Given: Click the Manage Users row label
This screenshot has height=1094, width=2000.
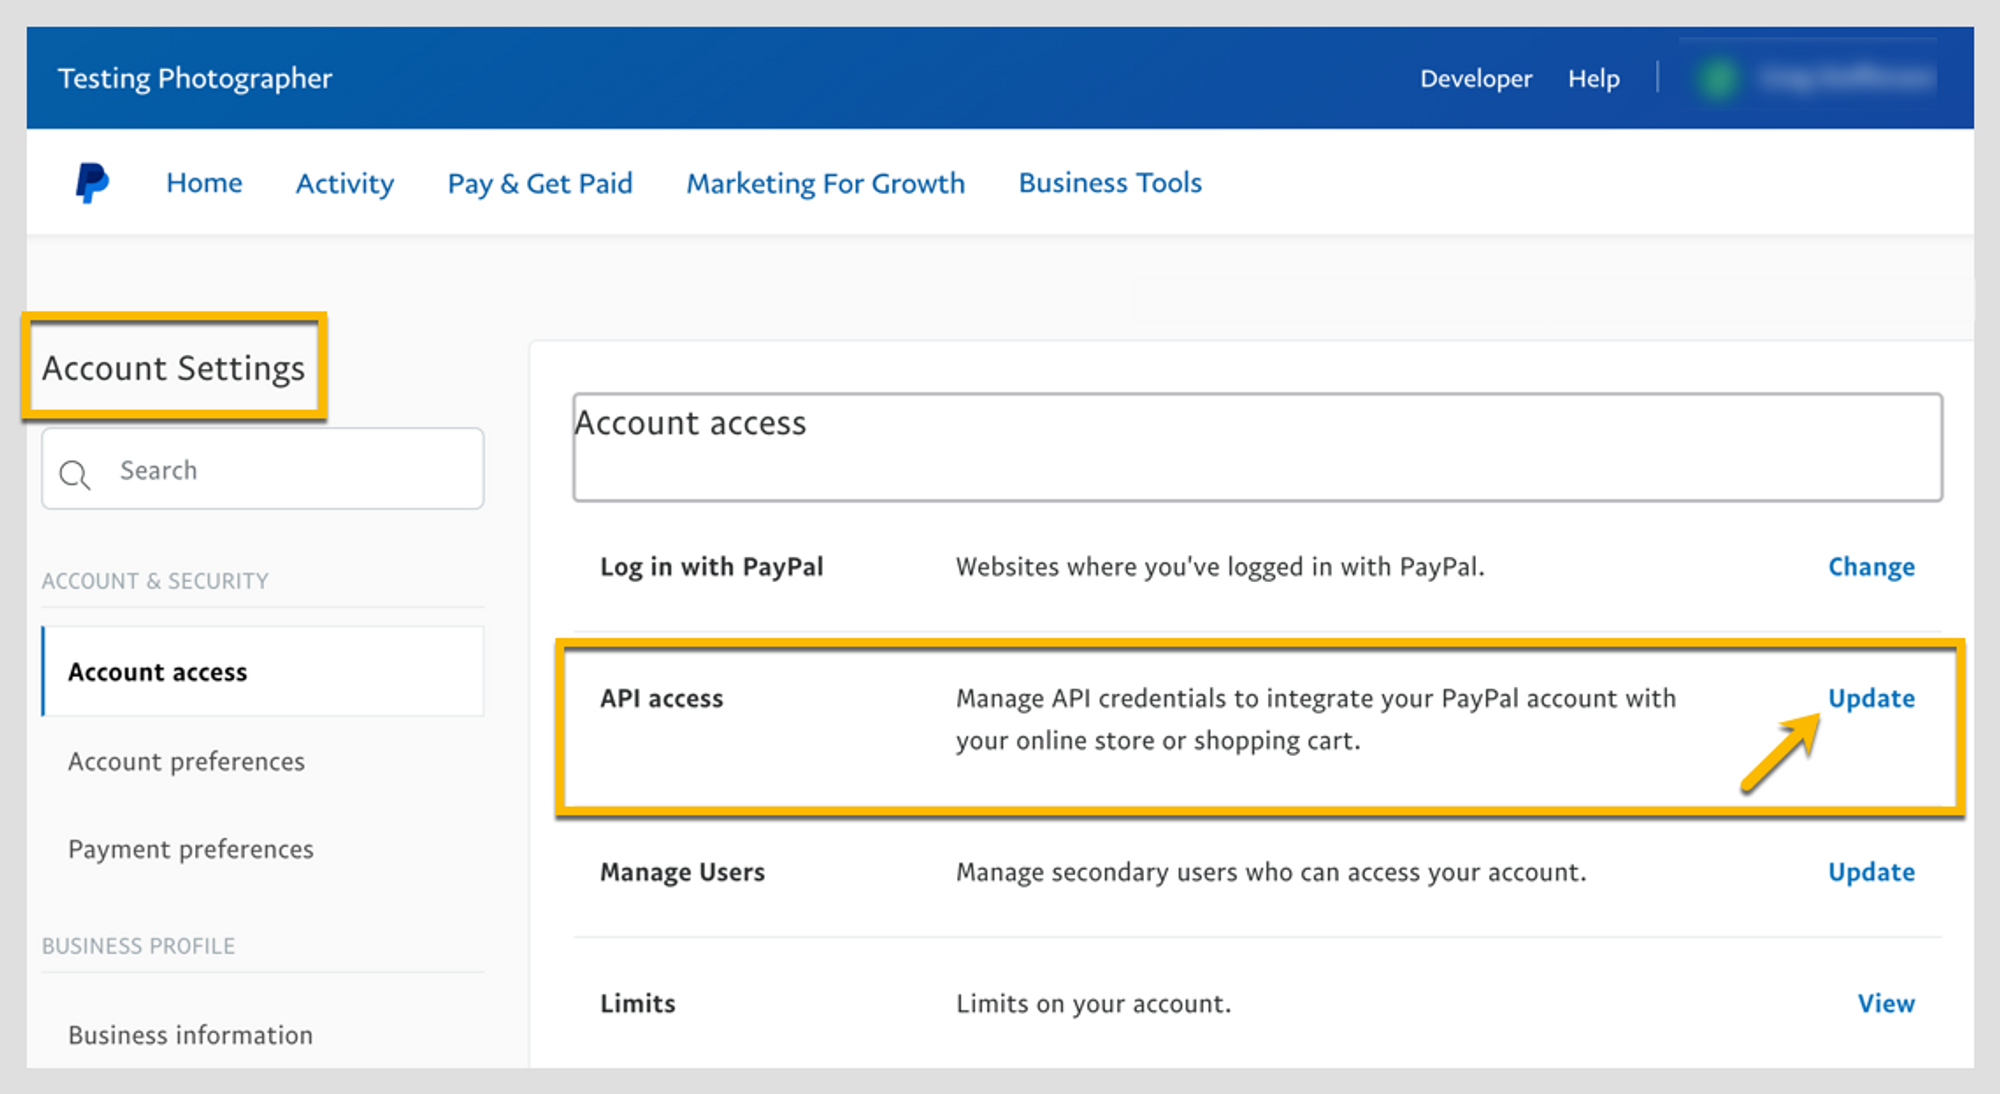Looking at the screenshot, I should [x=682, y=872].
